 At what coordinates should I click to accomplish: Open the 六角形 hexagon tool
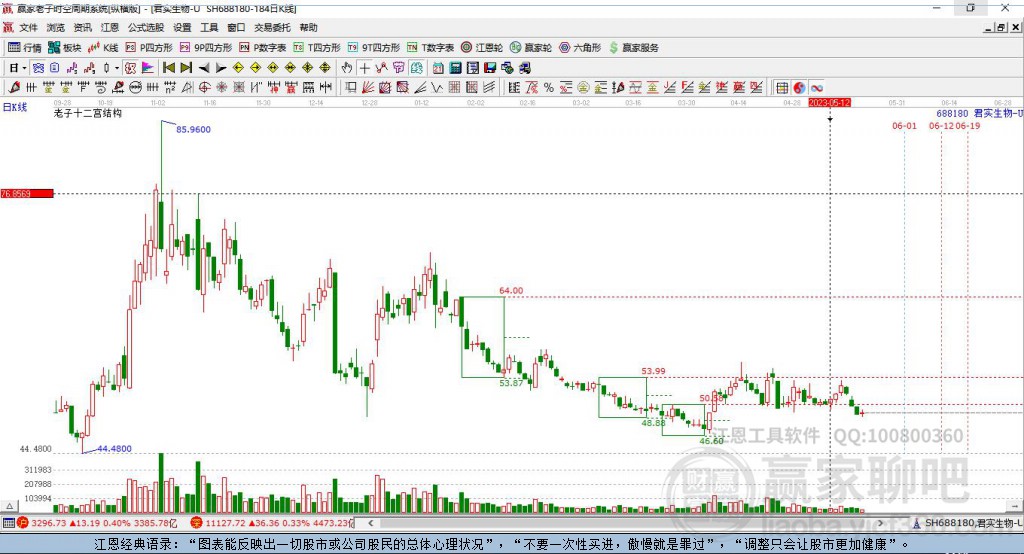pyautogui.click(x=580, y=48)
